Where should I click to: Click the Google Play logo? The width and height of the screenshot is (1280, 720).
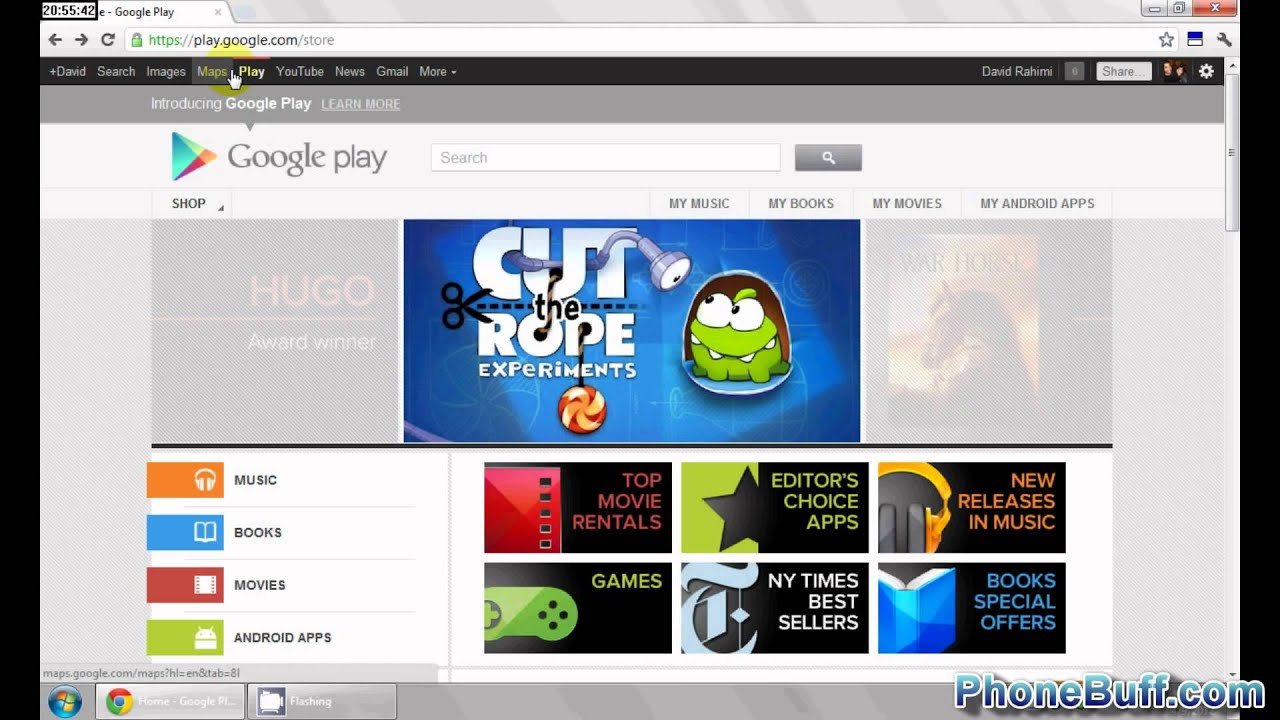click(279, 157)
